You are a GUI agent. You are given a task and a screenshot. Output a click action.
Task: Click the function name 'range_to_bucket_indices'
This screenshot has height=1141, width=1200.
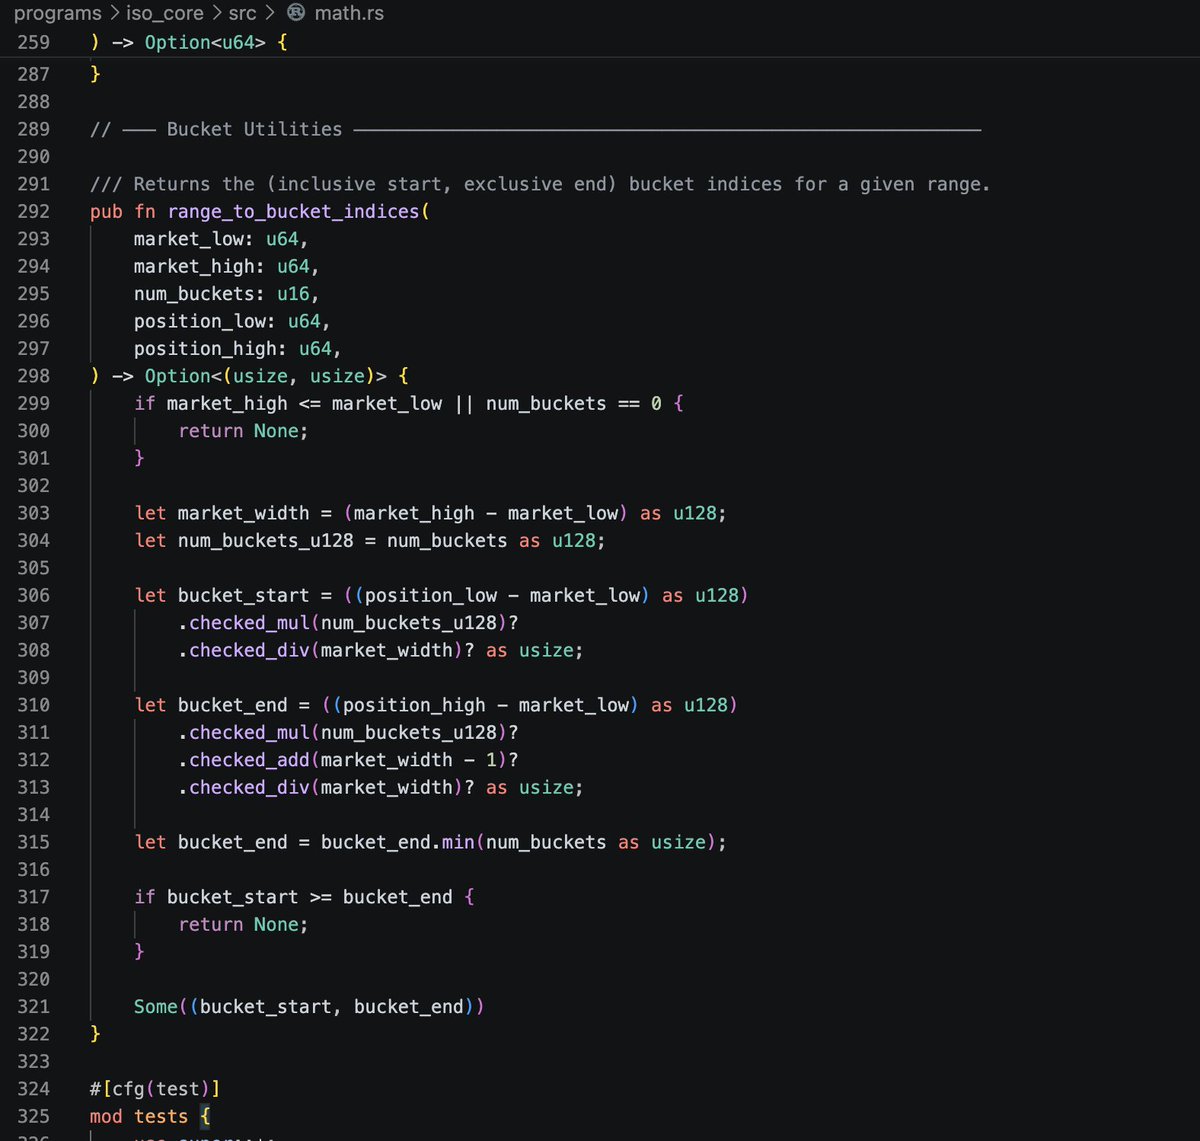pyautogui.click(x=293, y=211)
